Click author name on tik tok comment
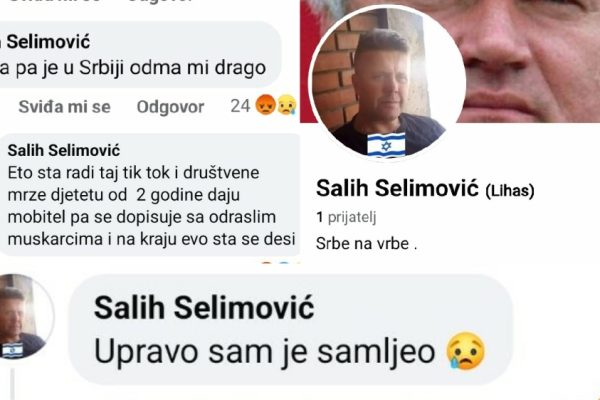Image resolution: width=600 pixels, height=400 pixels. (x=64, y=150)
